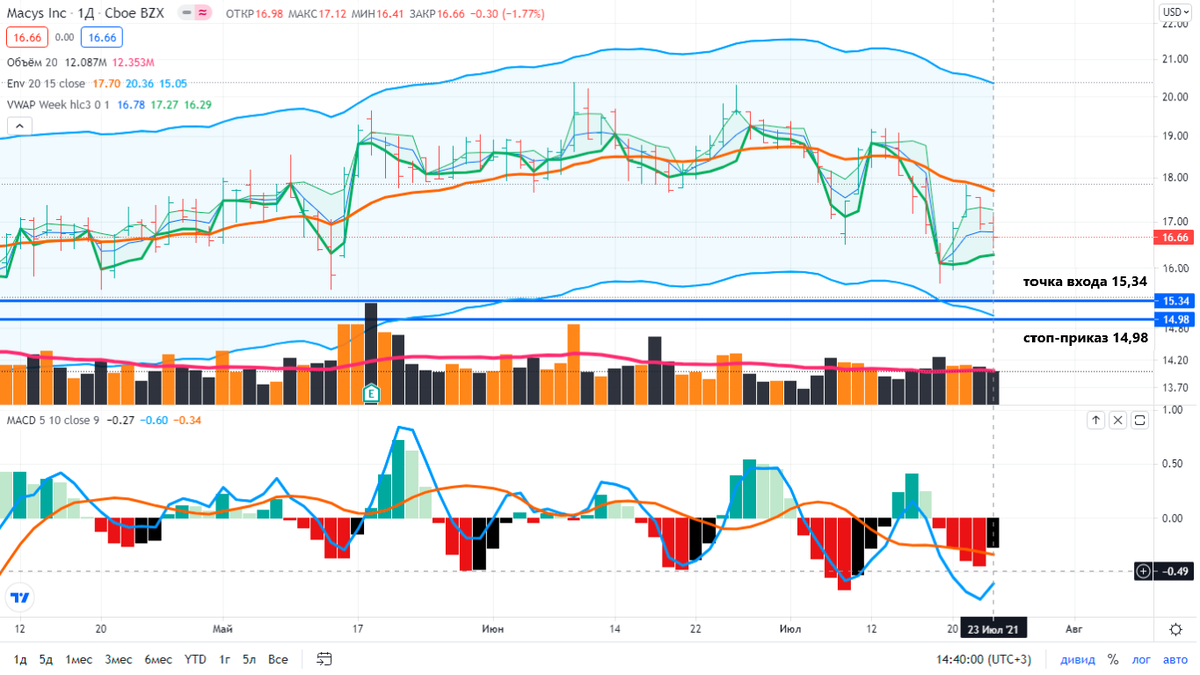Click the MACD signal value -0.34
Image resolution: width=1200 pixels, height=675 pixels.
click(x=187, y=420)
